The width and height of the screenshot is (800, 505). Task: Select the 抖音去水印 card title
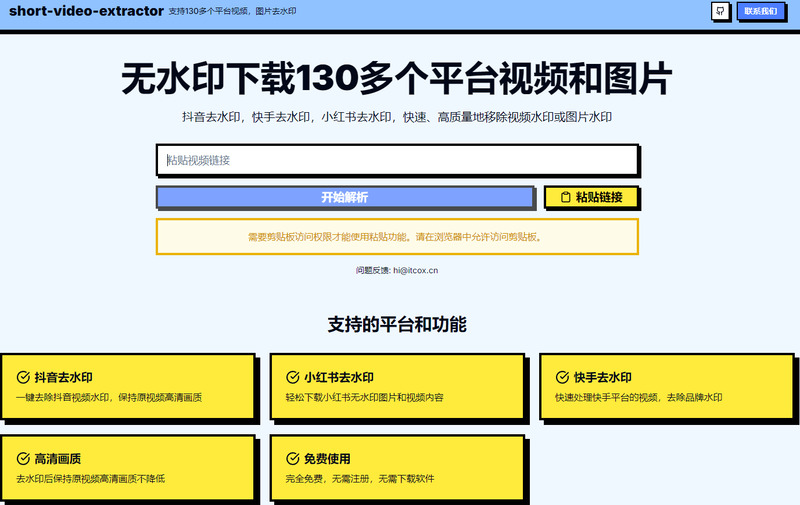(63, 377)
